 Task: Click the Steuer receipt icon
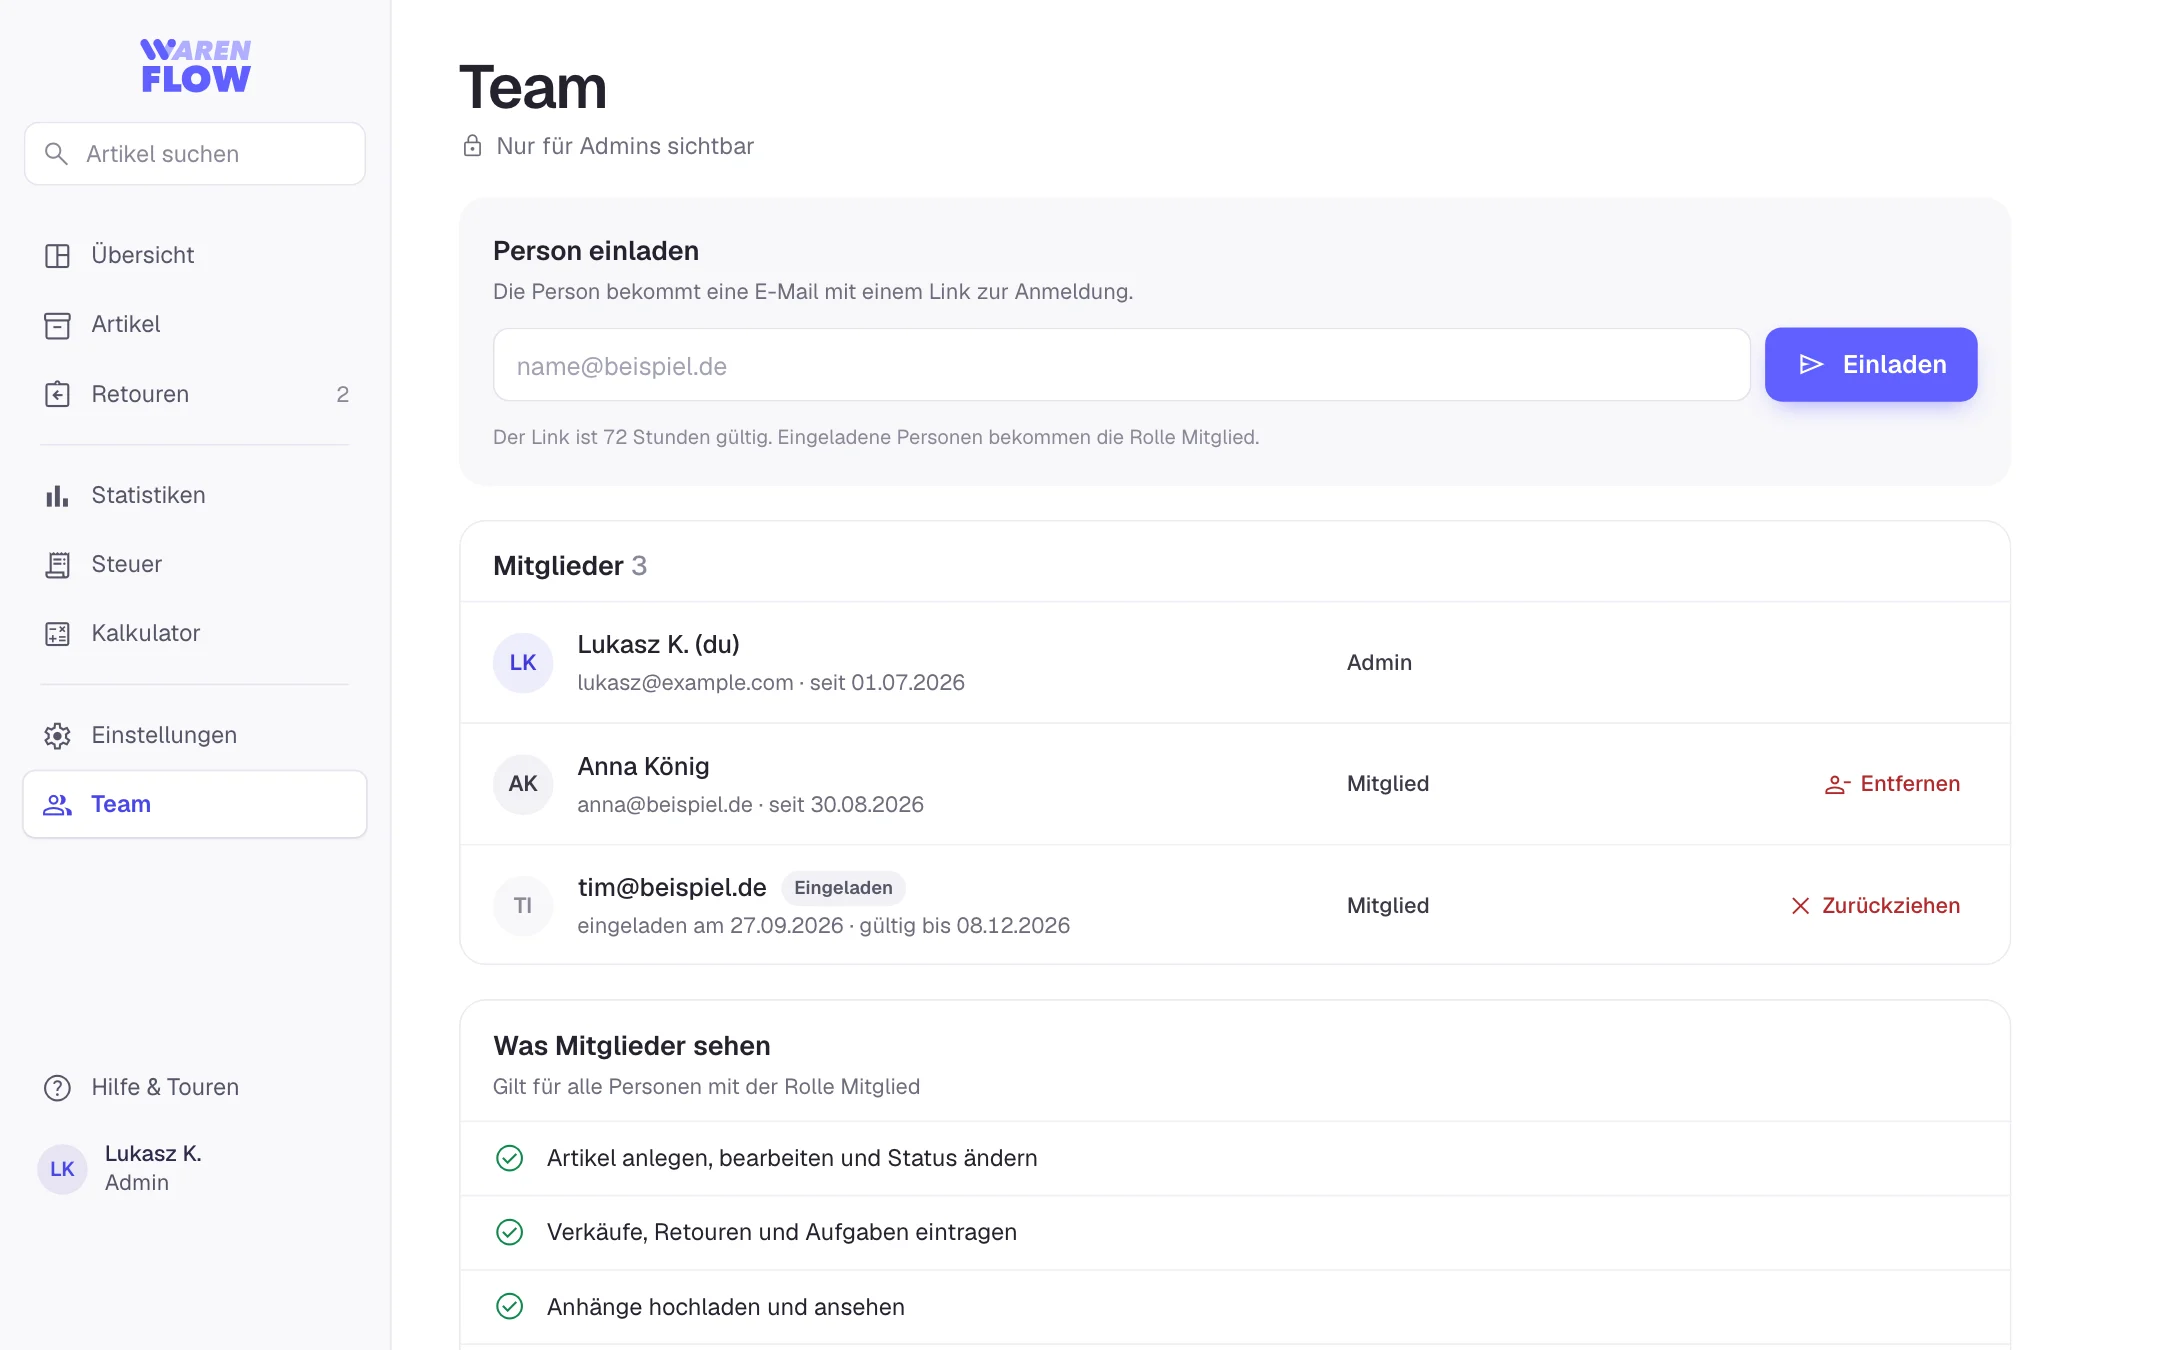coord(58,565)
